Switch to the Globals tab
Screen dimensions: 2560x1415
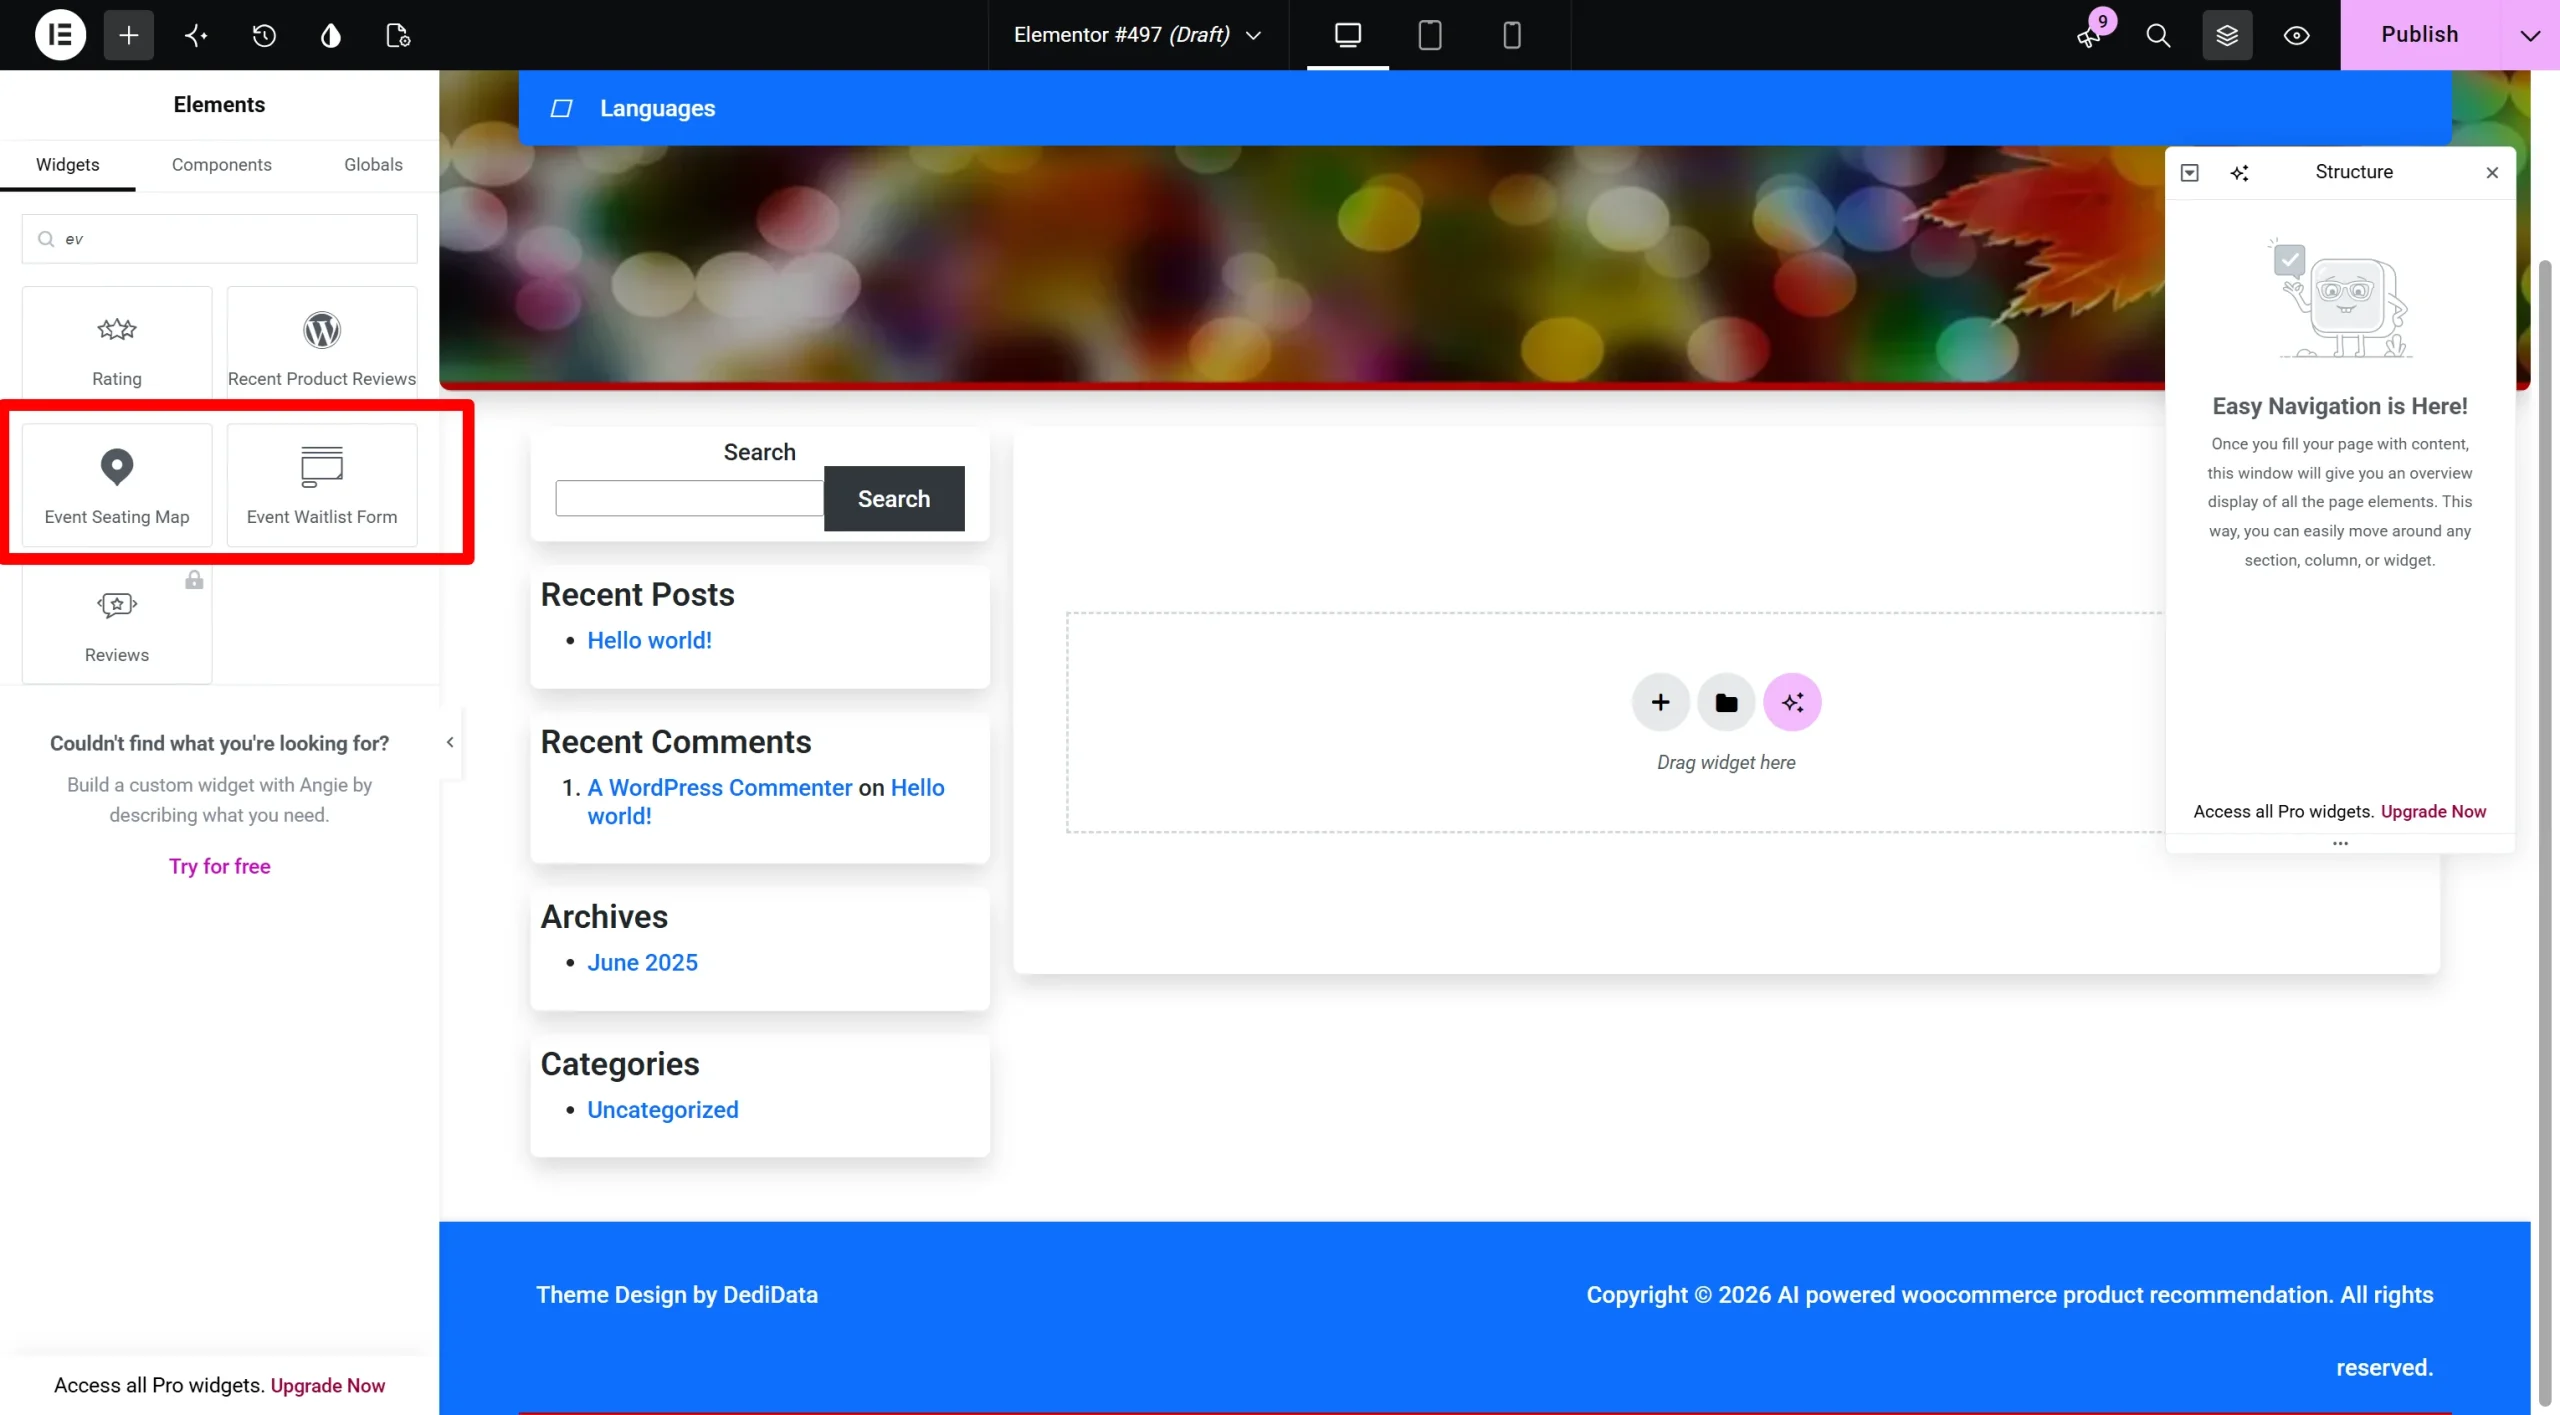pos(373,164)
